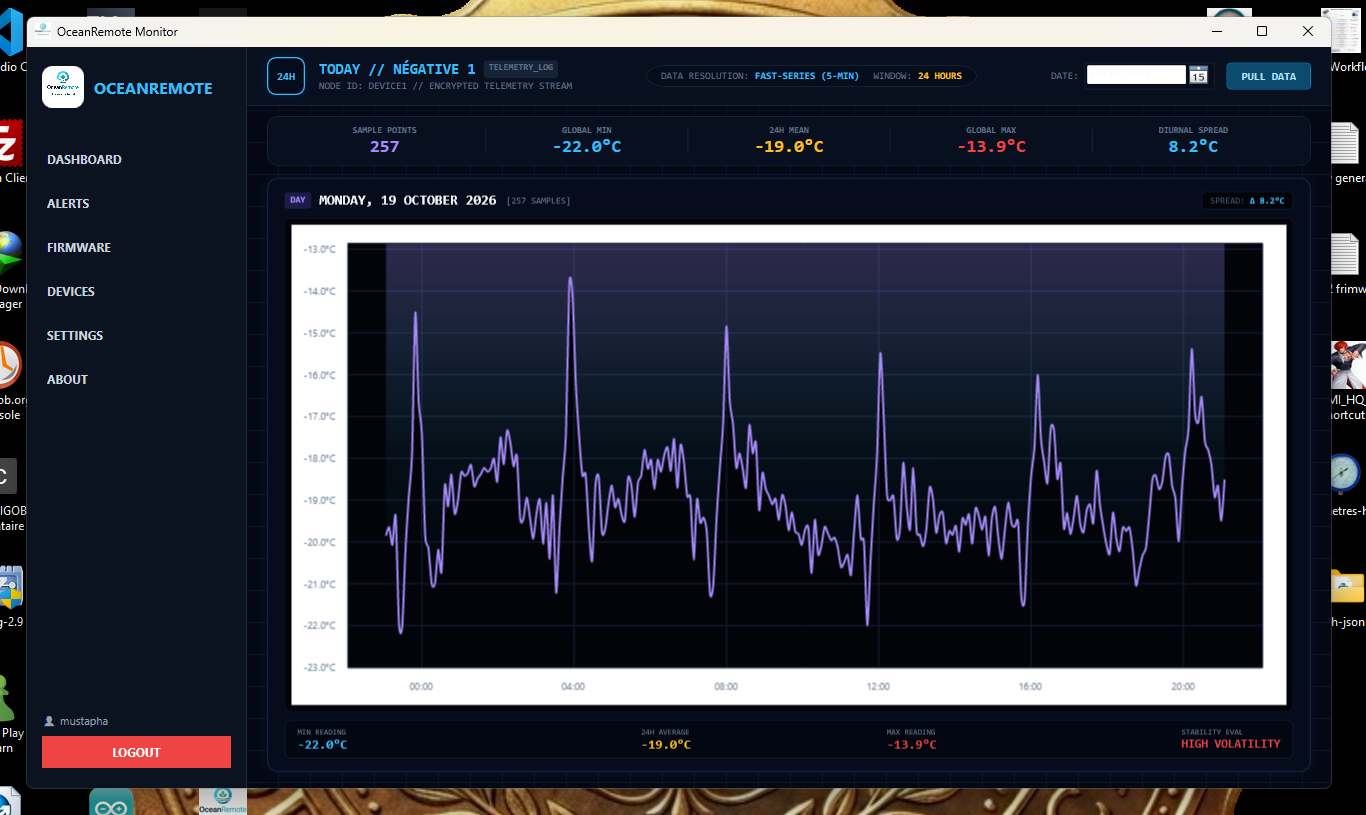This screenshot has width=1366, height=815.
Task: Click the OceanRemote logo in the sidebar
Action: (x=63, y=88)
